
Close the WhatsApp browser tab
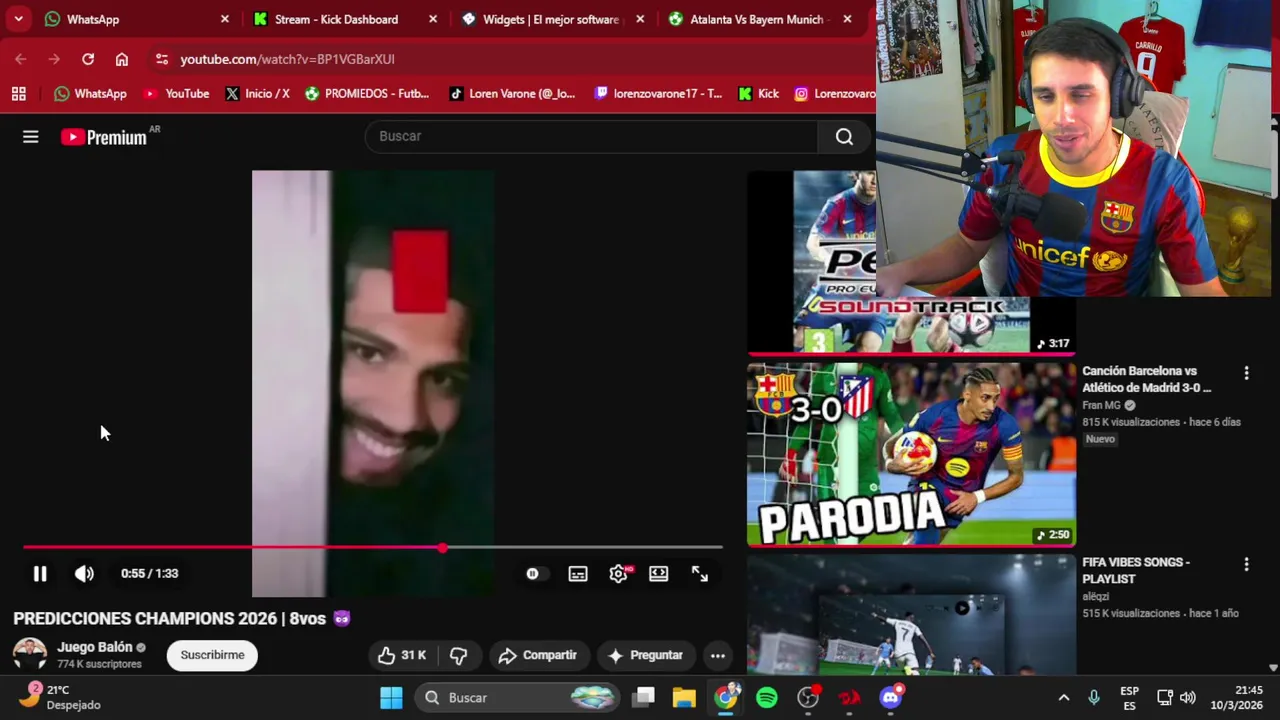click(225, 19)
